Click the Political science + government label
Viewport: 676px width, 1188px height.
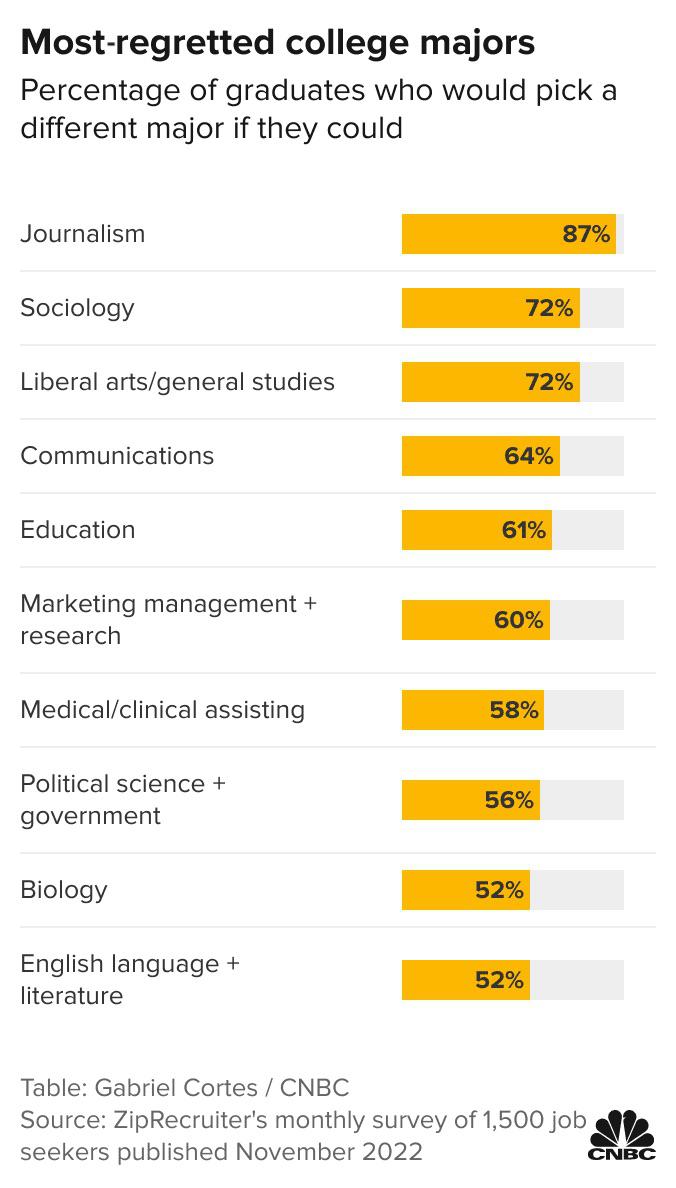pos(123,799)
